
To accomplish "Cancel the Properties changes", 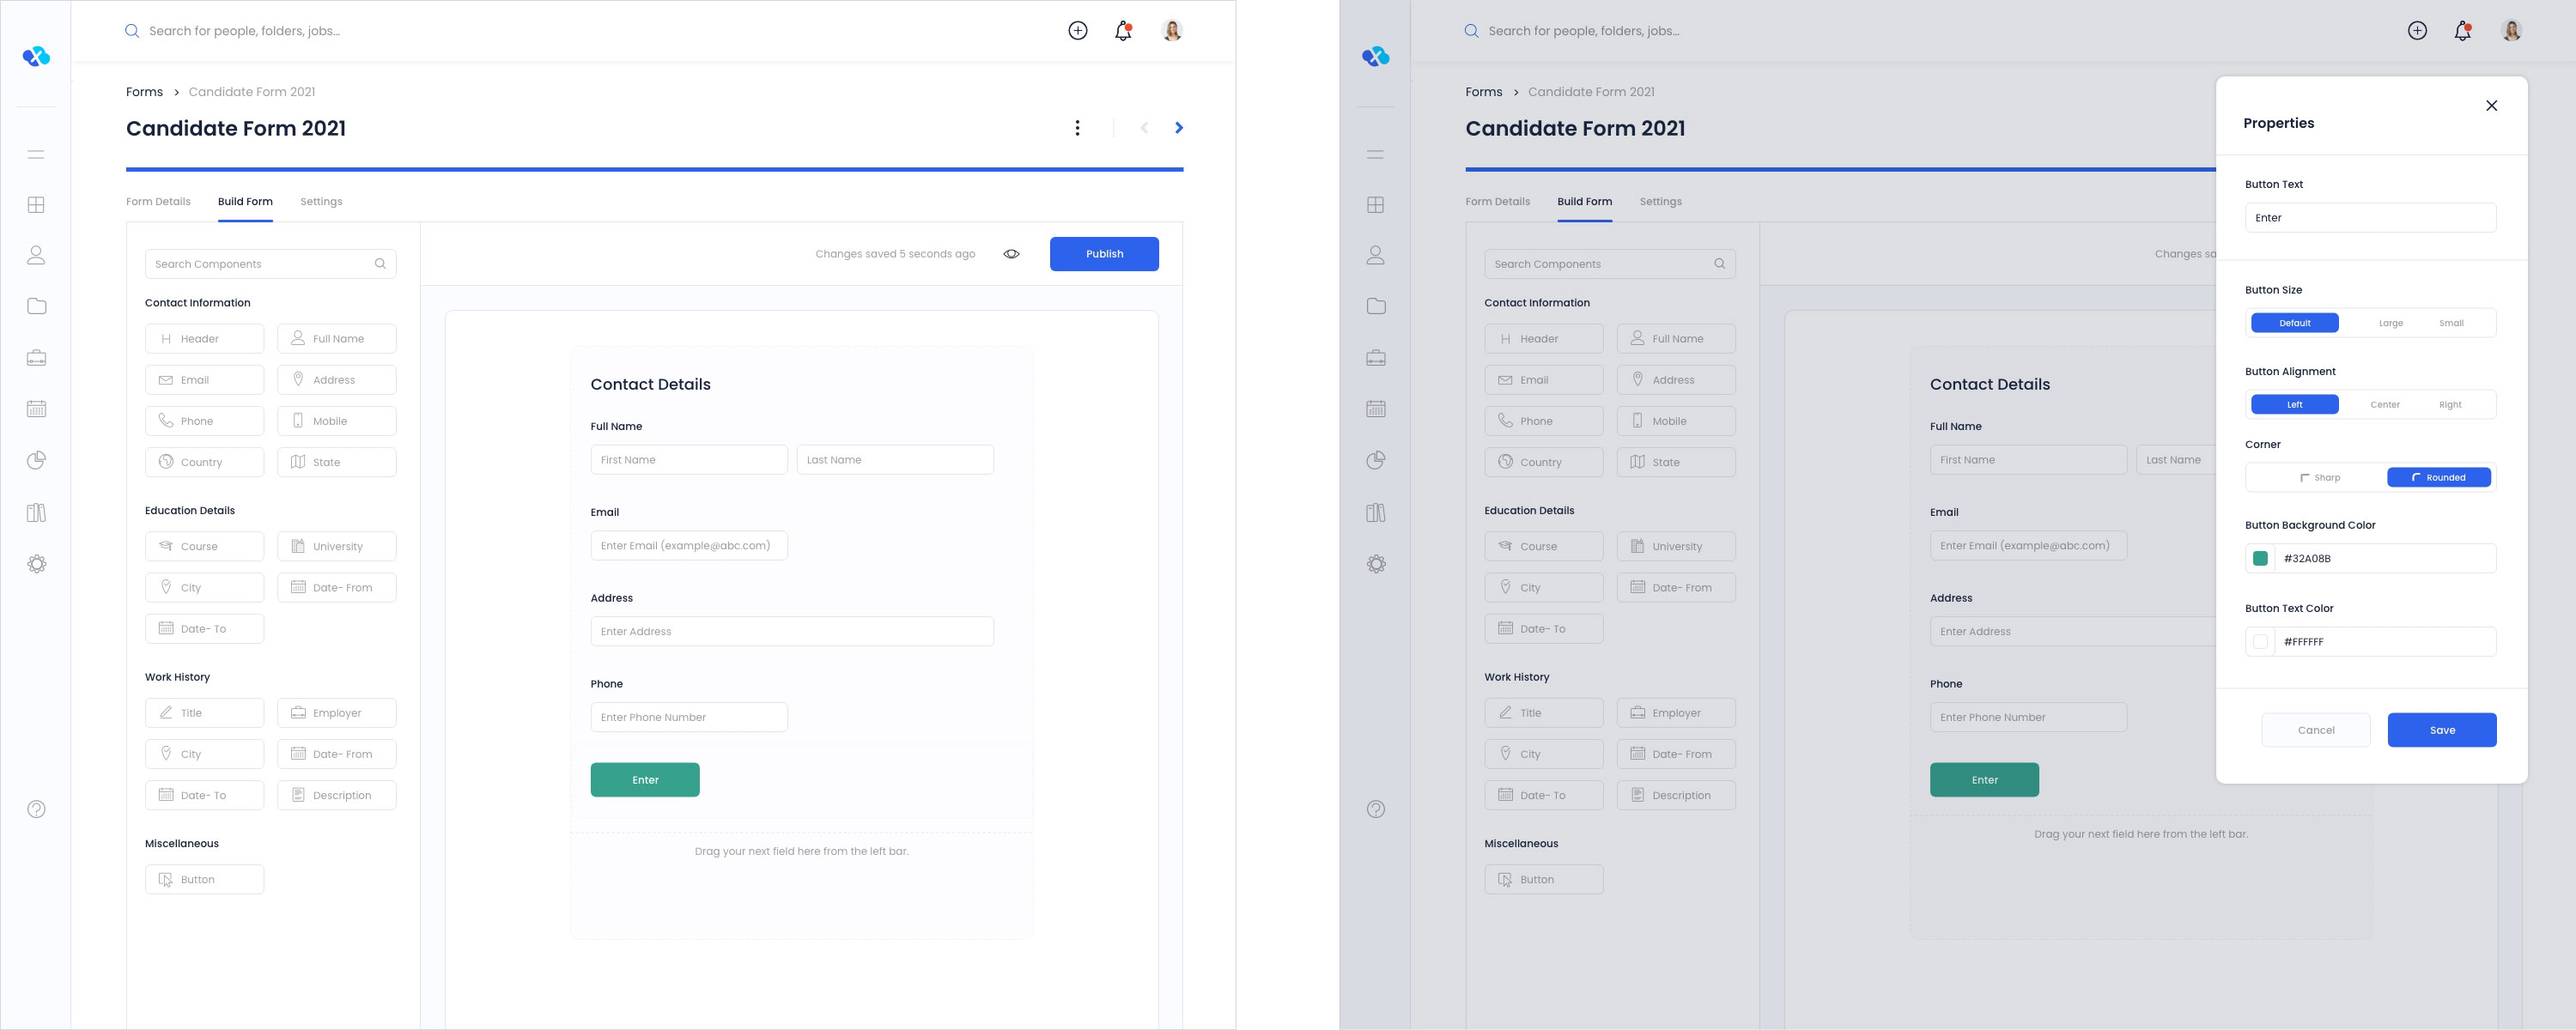I will 2315,730.
